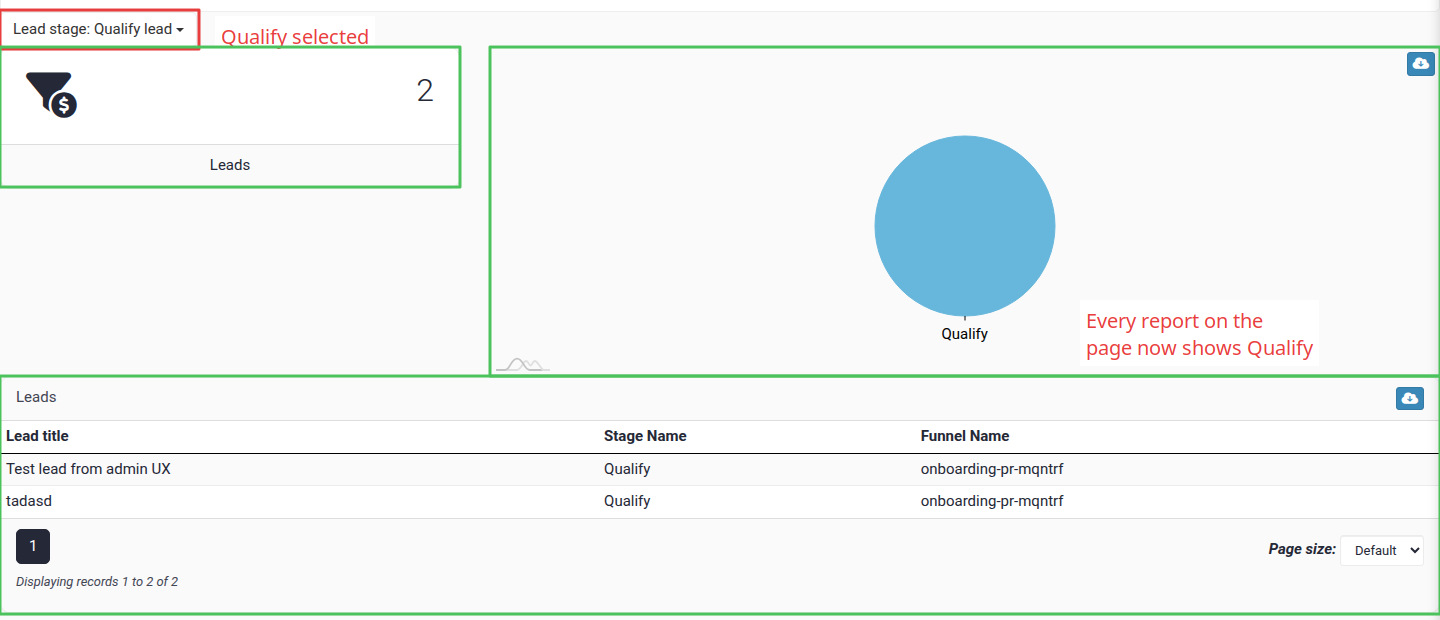
Task: Go to page 1 of results
Action: tap(33, 546)
